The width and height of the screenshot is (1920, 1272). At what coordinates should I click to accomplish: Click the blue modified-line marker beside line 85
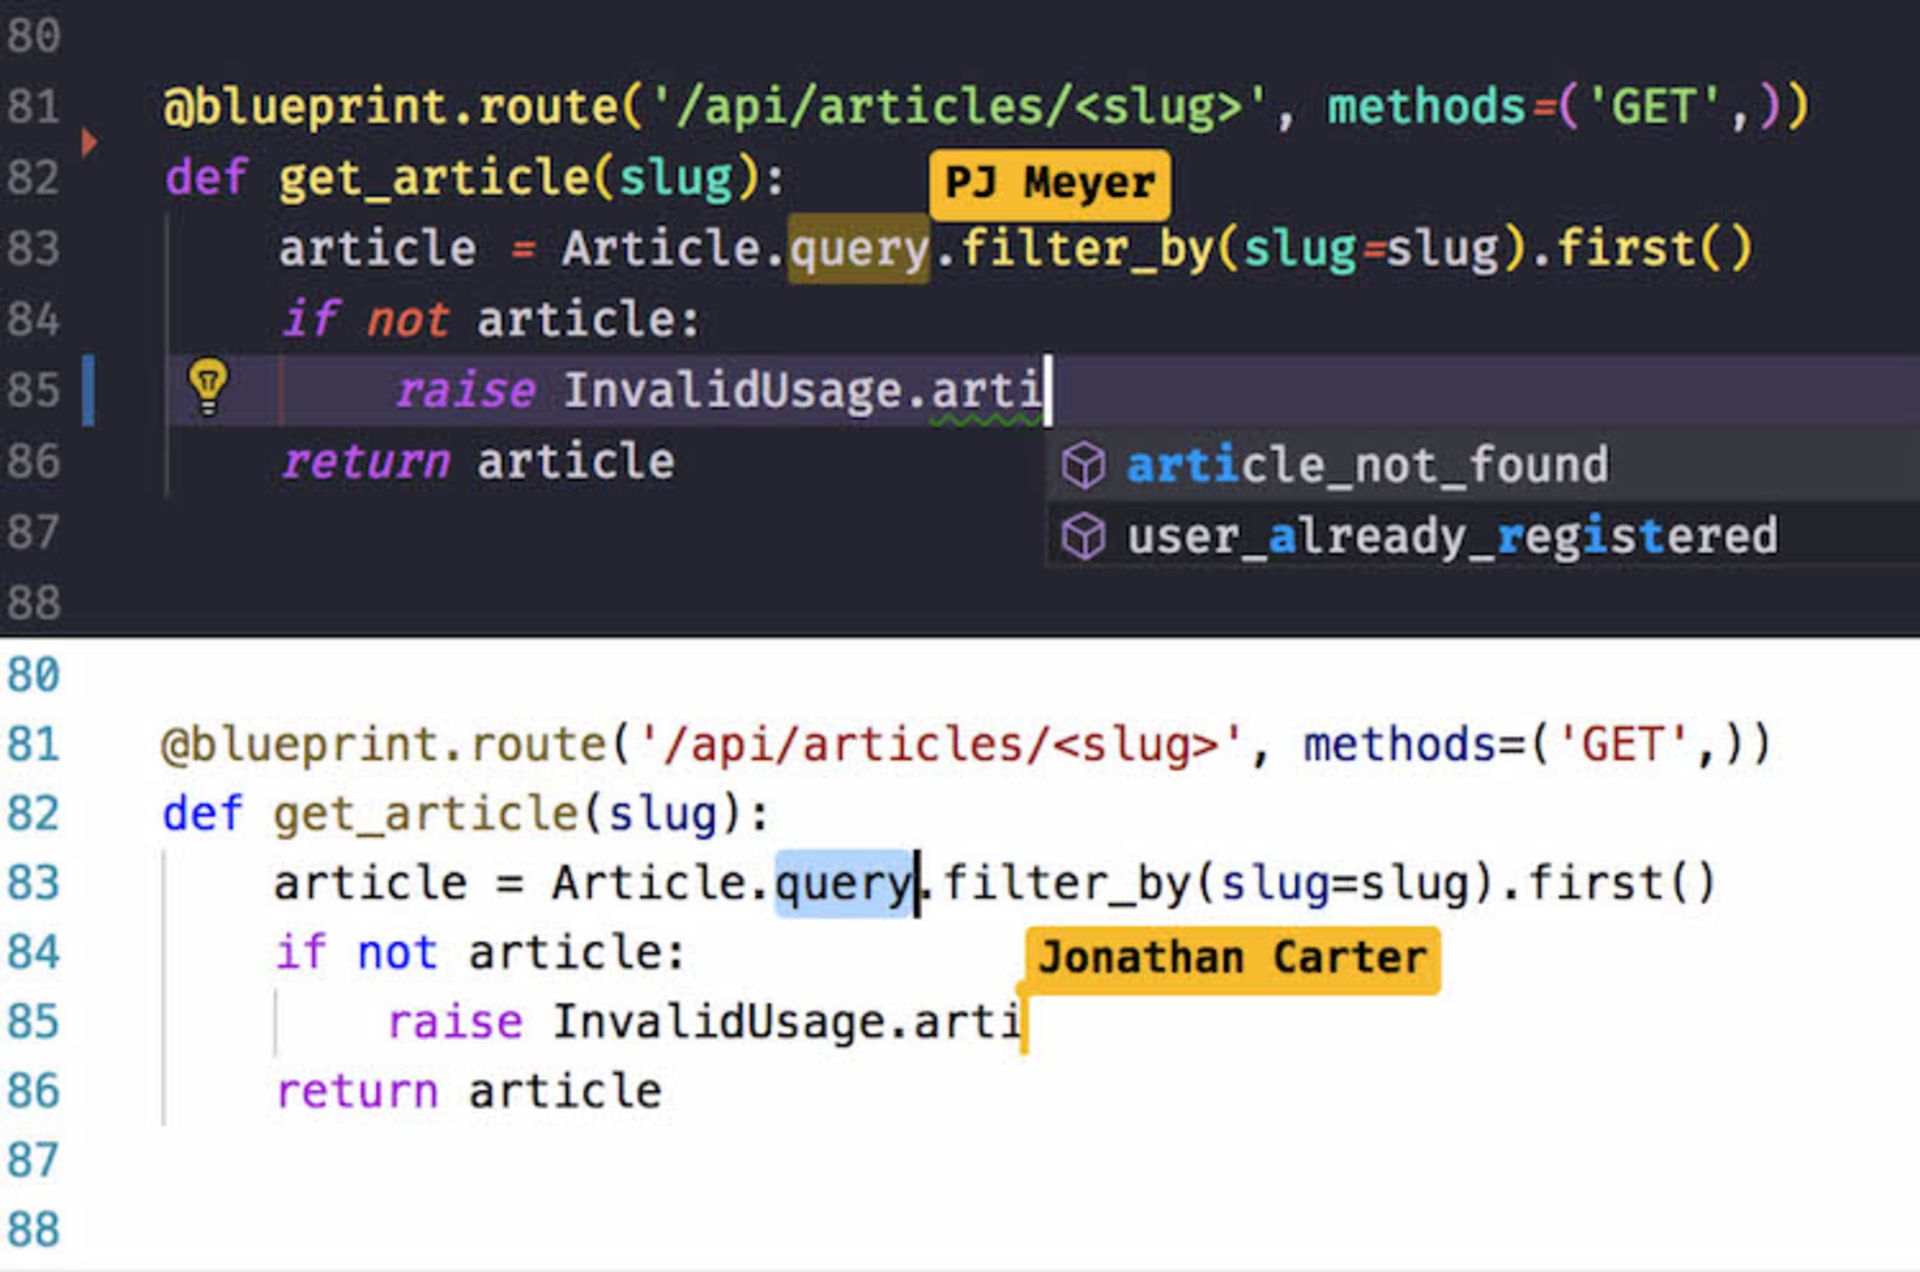pos(88,390)
